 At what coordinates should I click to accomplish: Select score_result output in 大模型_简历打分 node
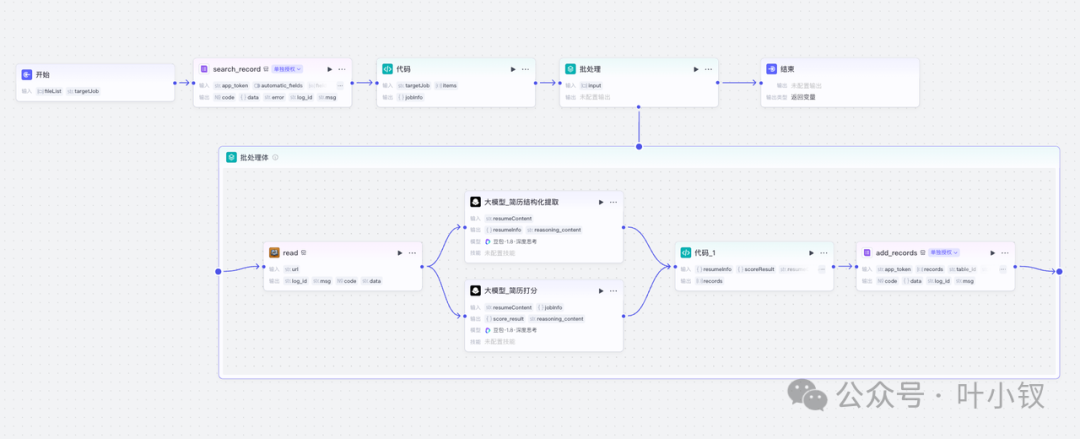pyautogui.click(x=506, y=318)
